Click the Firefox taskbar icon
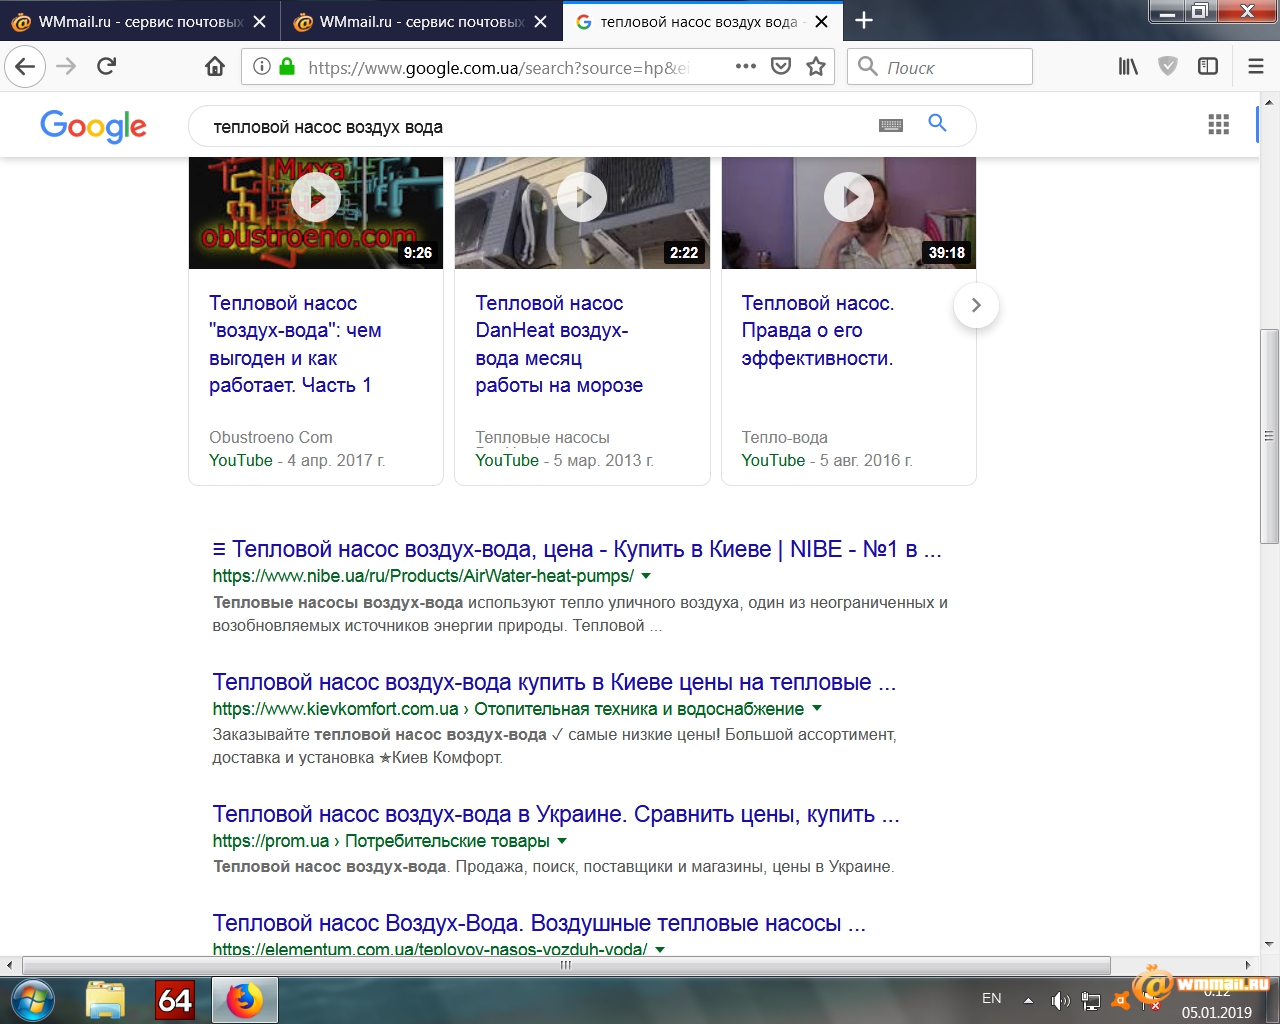The width and height of the screenshot is (1280, 1024). tap(244, 1001)
